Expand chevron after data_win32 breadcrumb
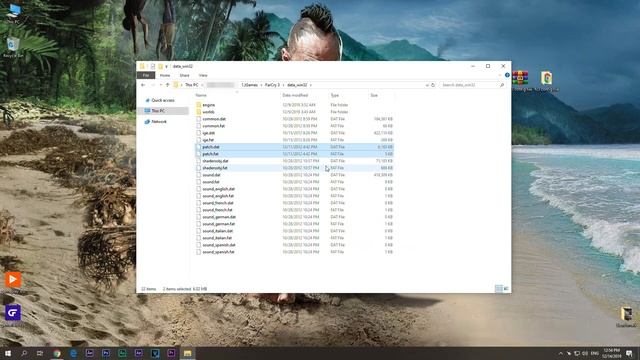 coord(311,85)
